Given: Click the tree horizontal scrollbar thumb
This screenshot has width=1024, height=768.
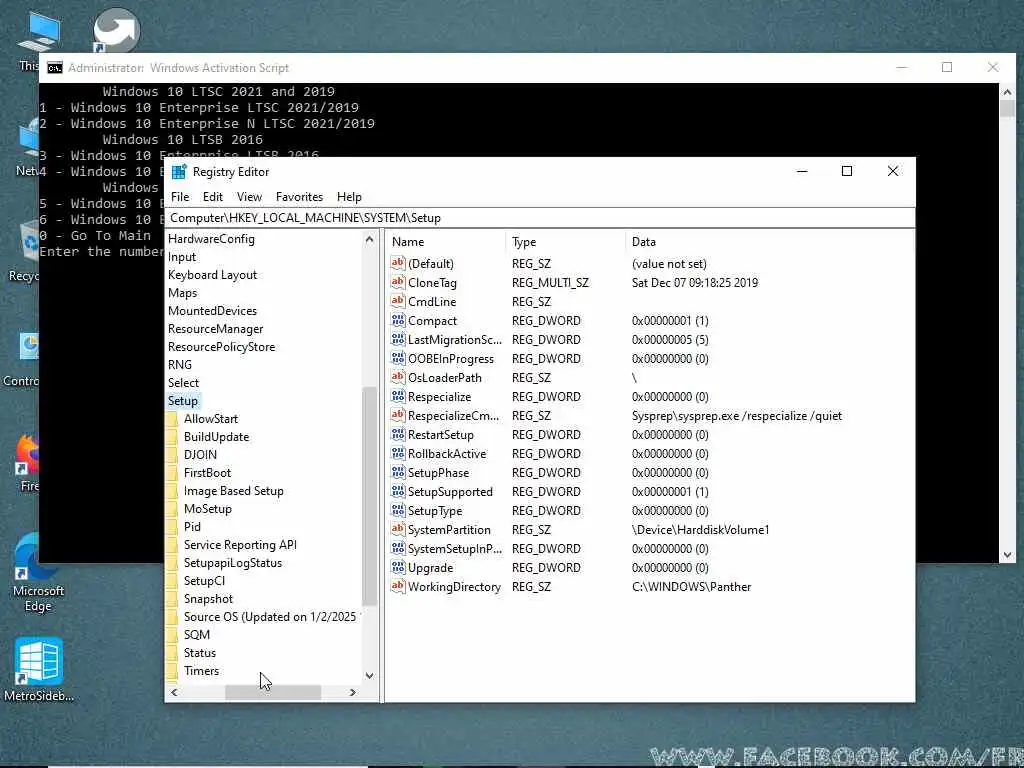Looking at the screenshot, I should 273,692.
